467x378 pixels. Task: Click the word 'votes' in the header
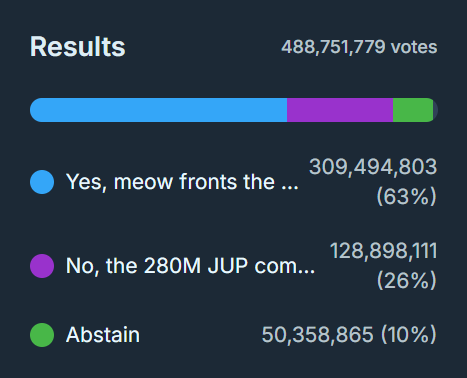(x=414, y=47)
